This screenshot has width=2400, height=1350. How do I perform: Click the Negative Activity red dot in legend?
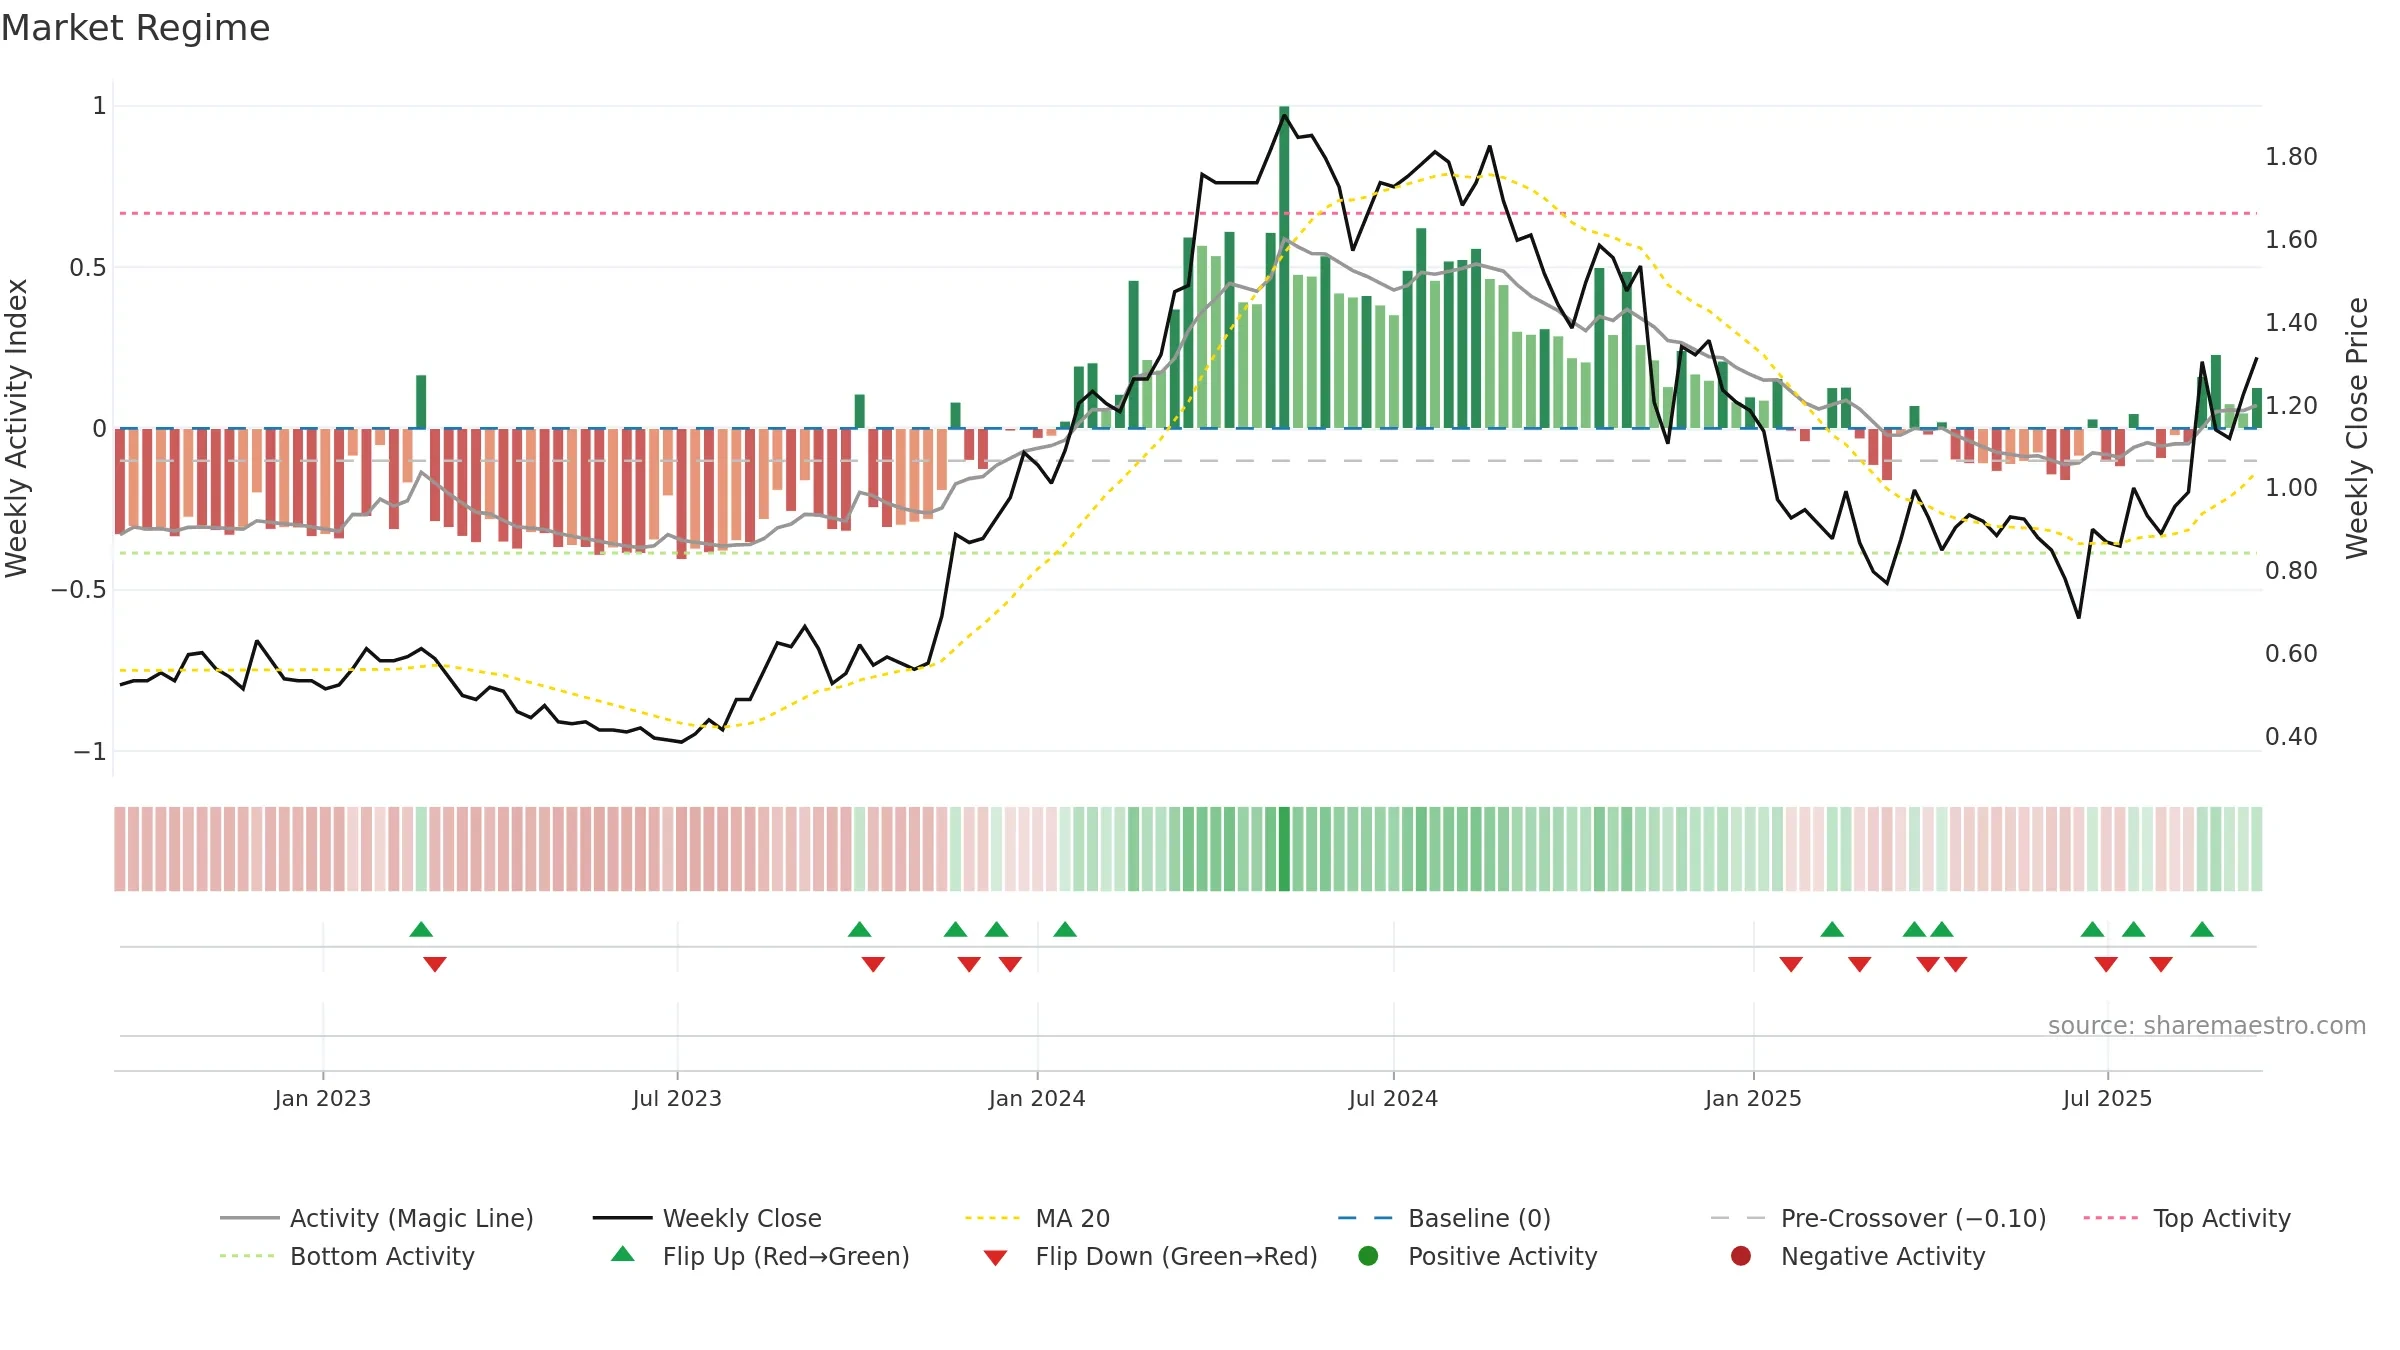[1741, 1255]
